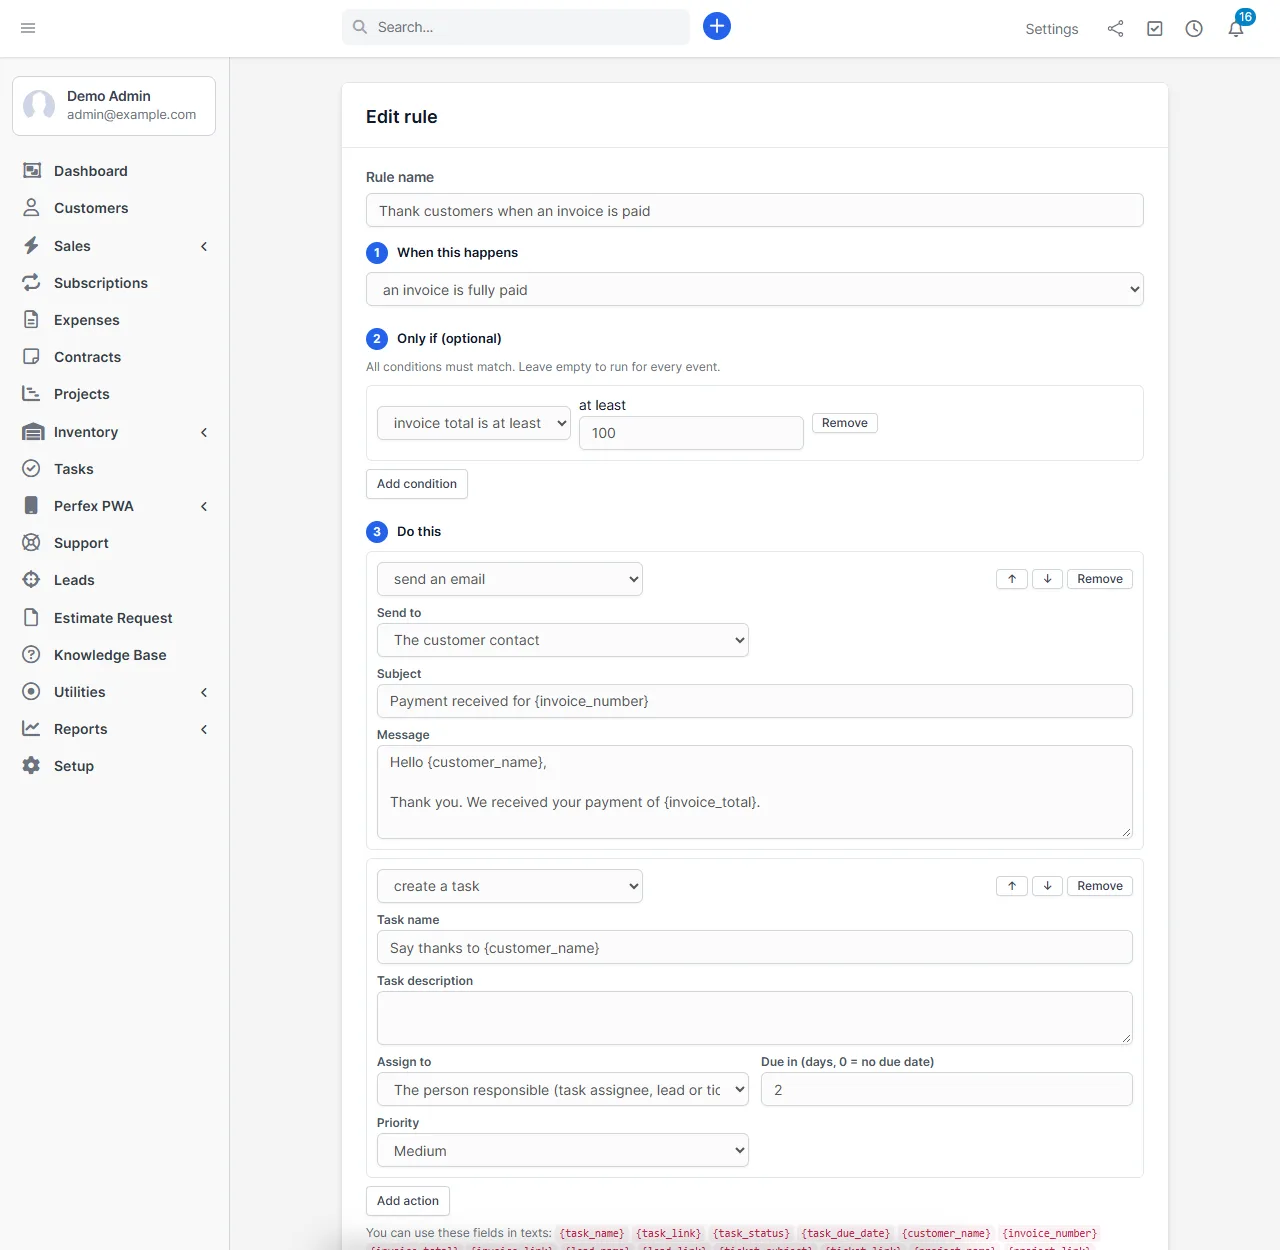
Task: Click the Rule name input field
Action: tap(755, 211)
